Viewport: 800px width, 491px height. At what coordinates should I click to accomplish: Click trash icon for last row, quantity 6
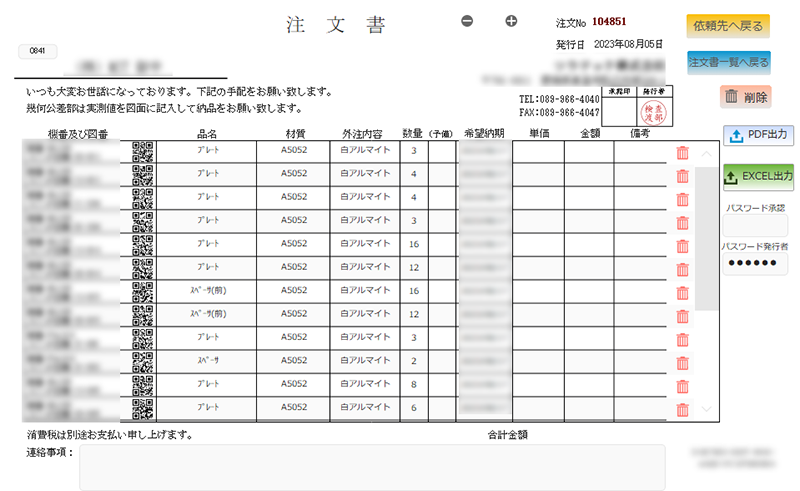click(683, 409)
